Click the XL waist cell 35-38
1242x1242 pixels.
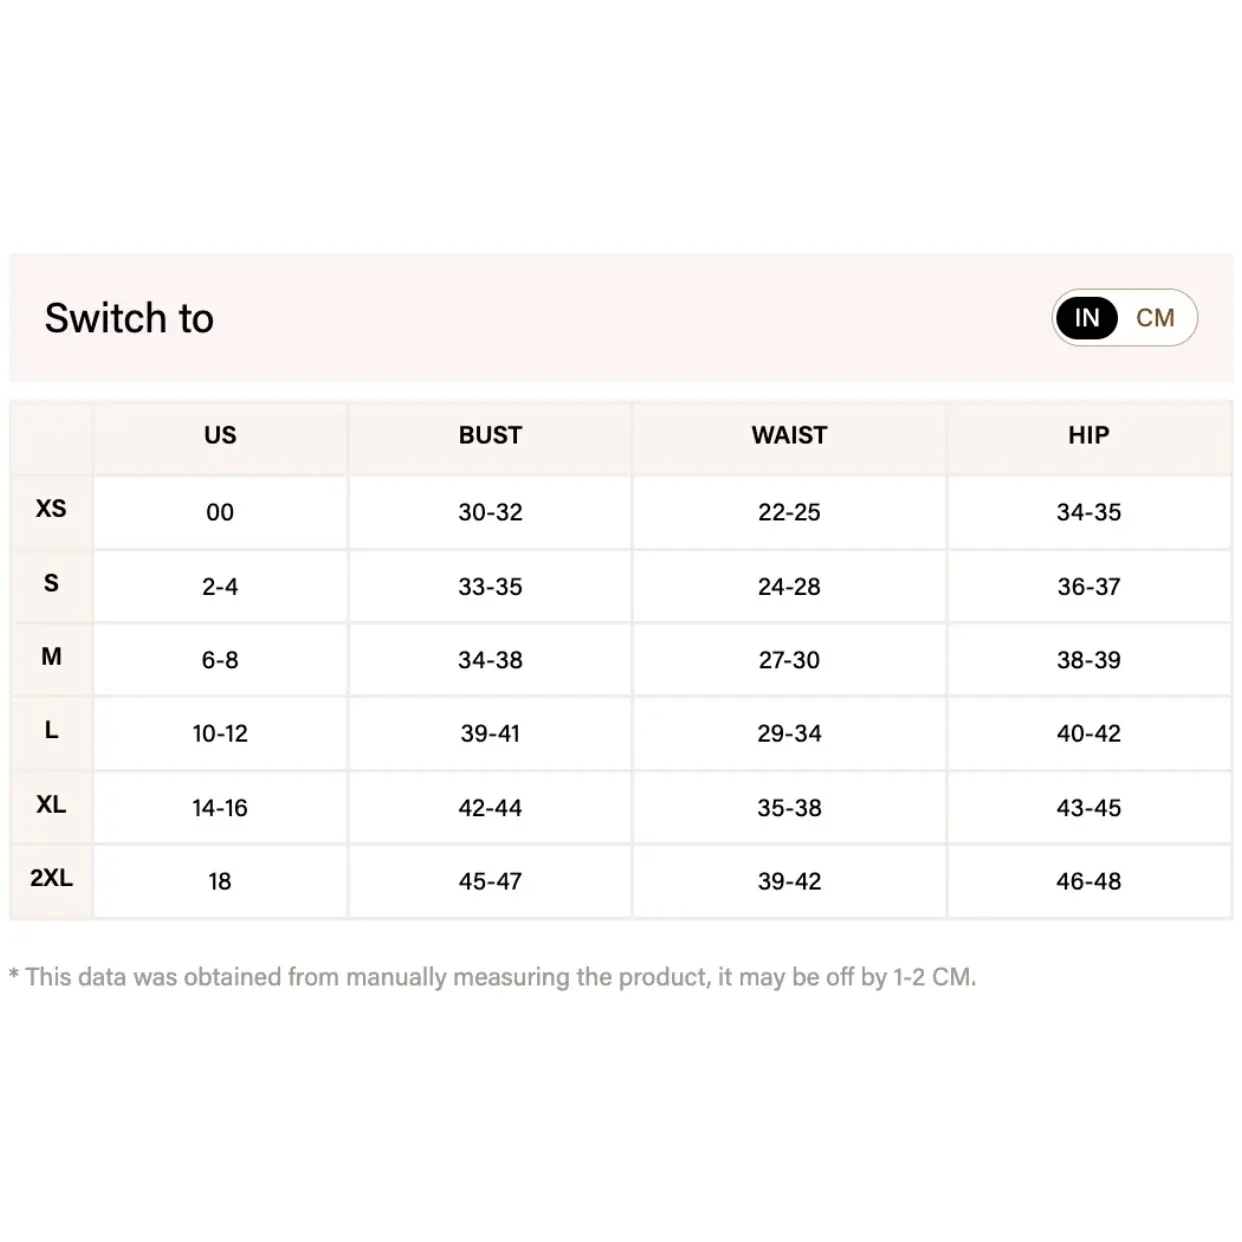coord(789,808)
